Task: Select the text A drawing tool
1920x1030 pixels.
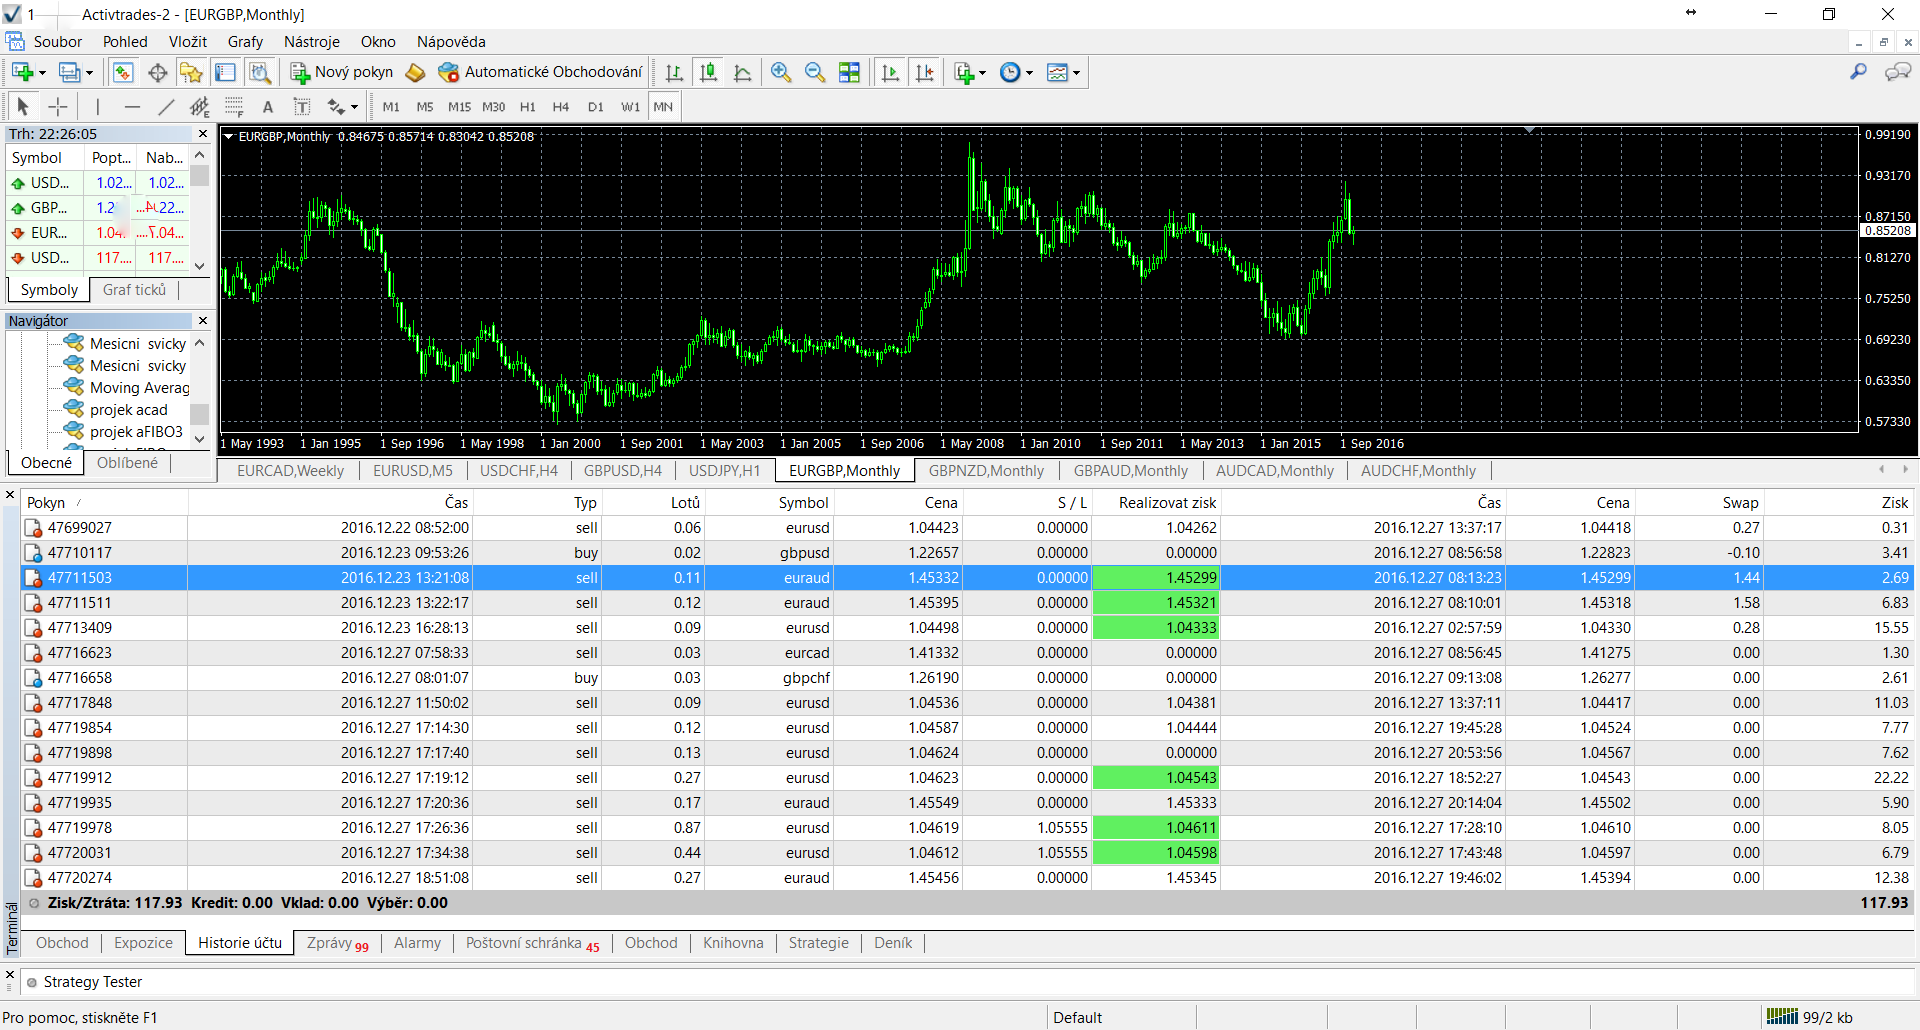Action: [x=267, y=106]
